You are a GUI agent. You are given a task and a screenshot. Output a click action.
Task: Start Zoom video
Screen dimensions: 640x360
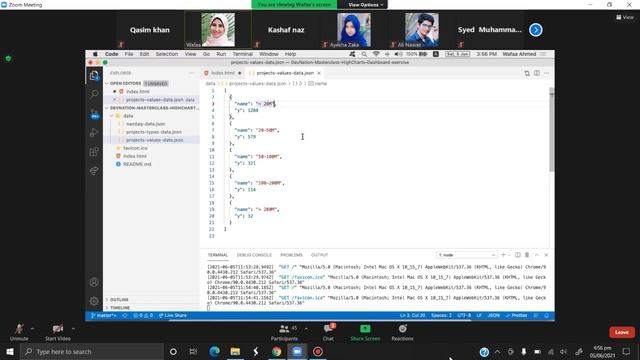pyautogui.click(x=58, y=332)
